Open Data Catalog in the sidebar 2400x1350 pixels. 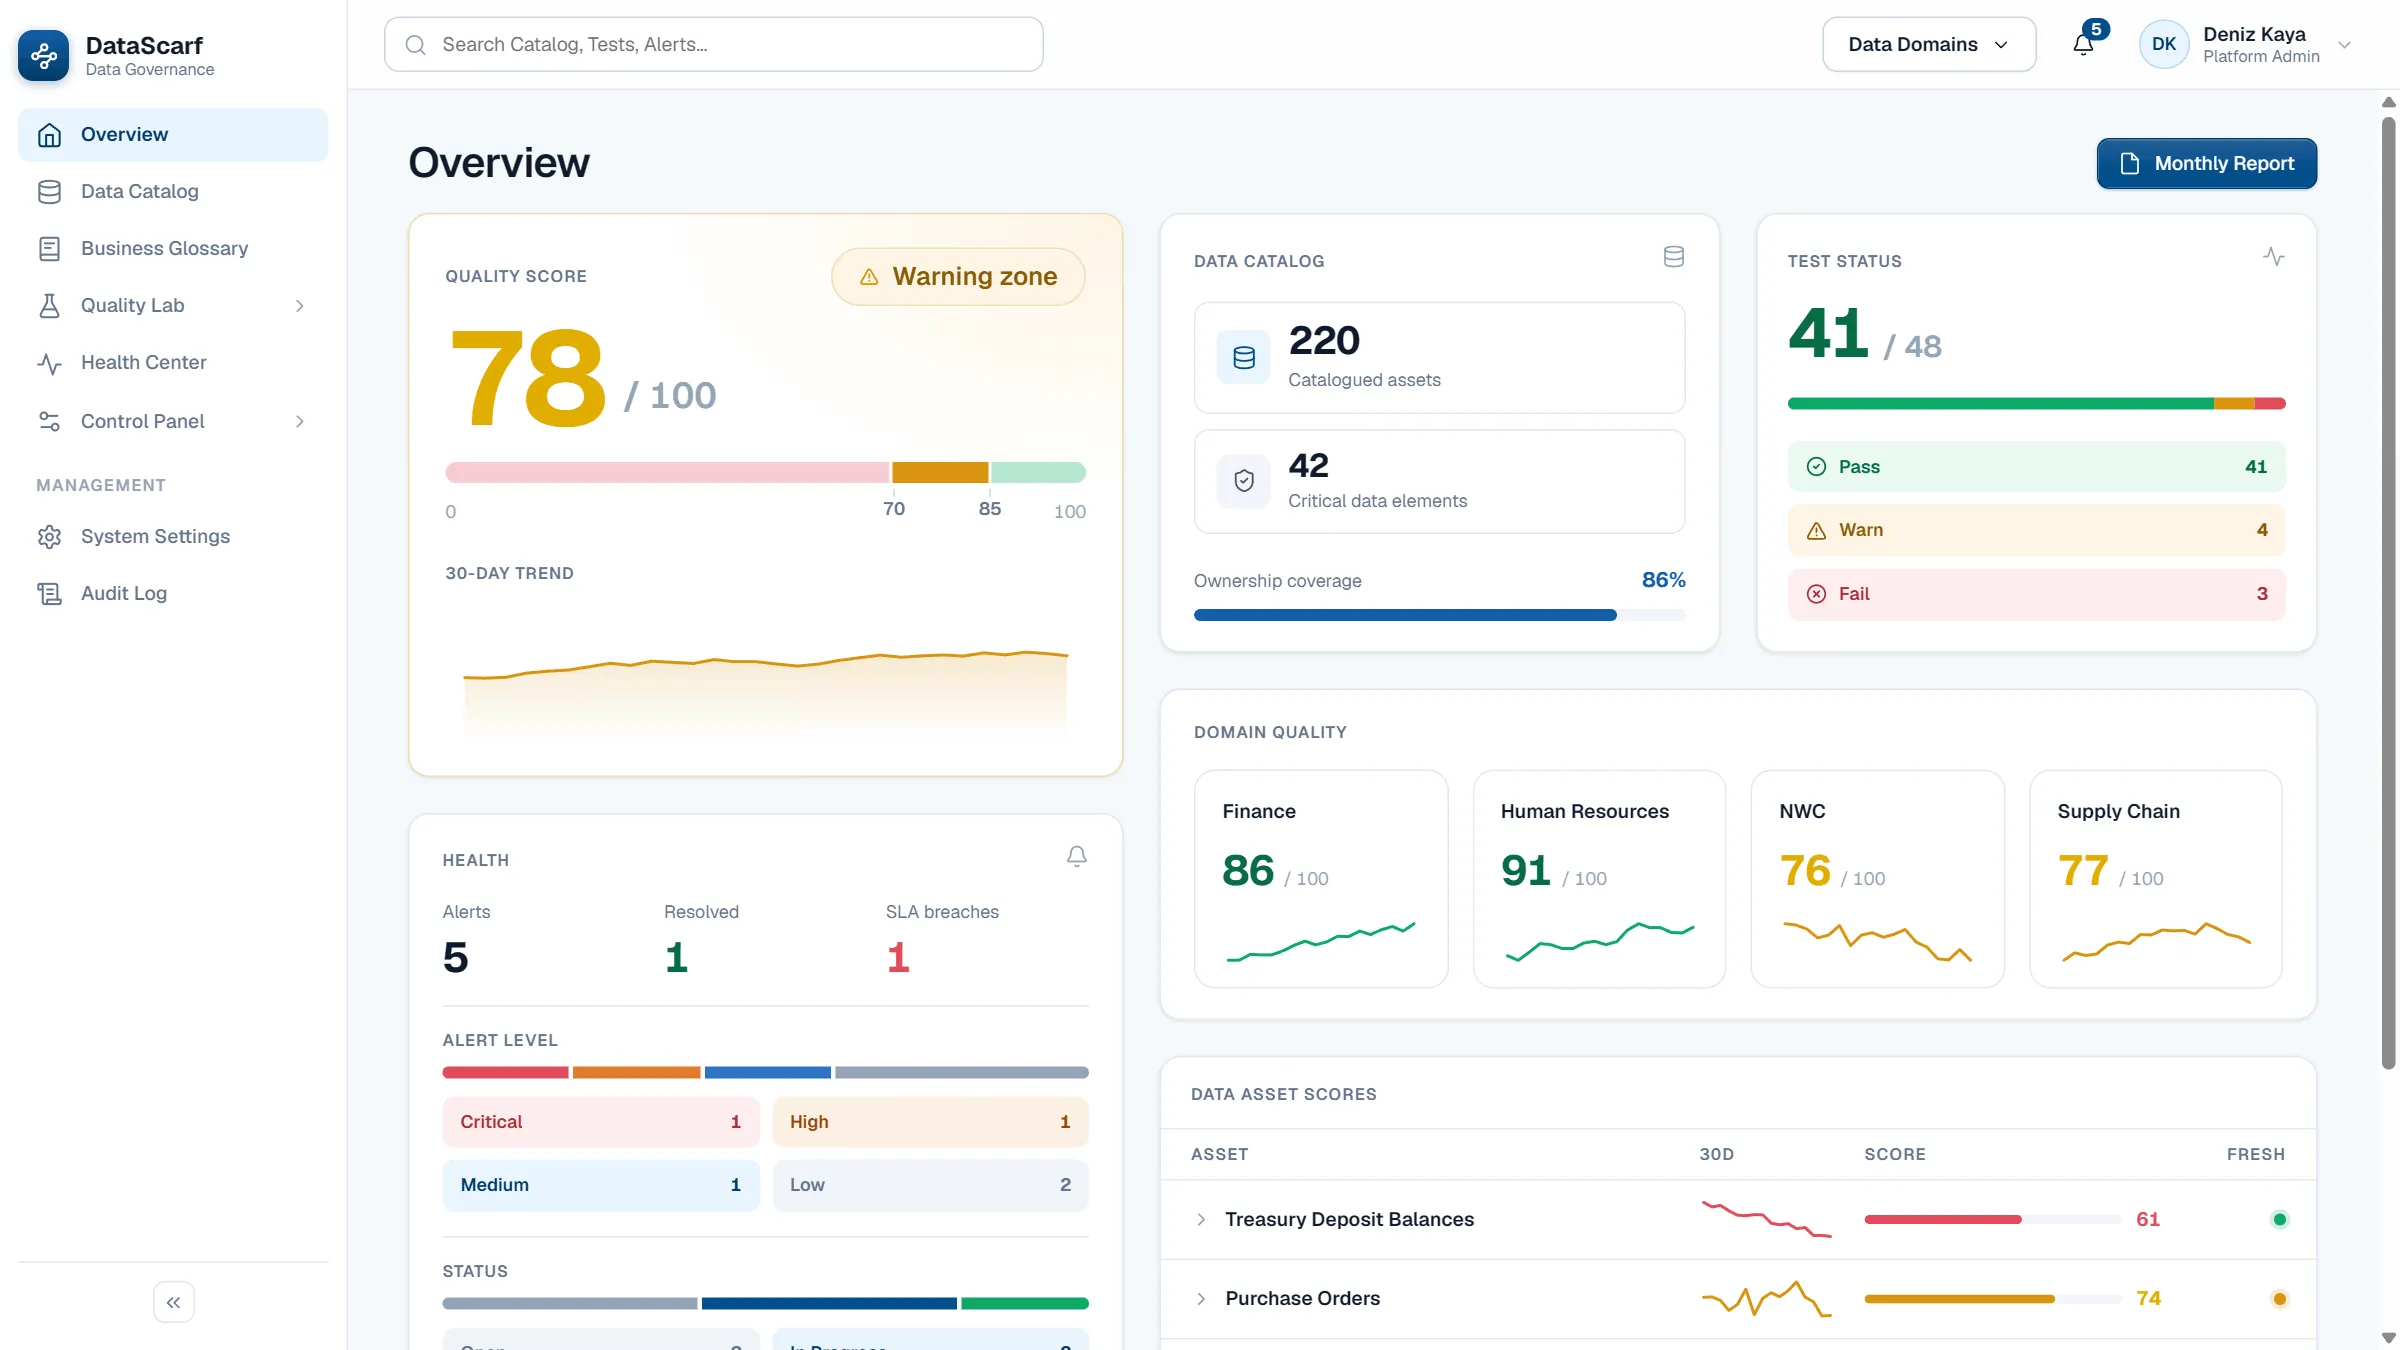tap(173, 192)
